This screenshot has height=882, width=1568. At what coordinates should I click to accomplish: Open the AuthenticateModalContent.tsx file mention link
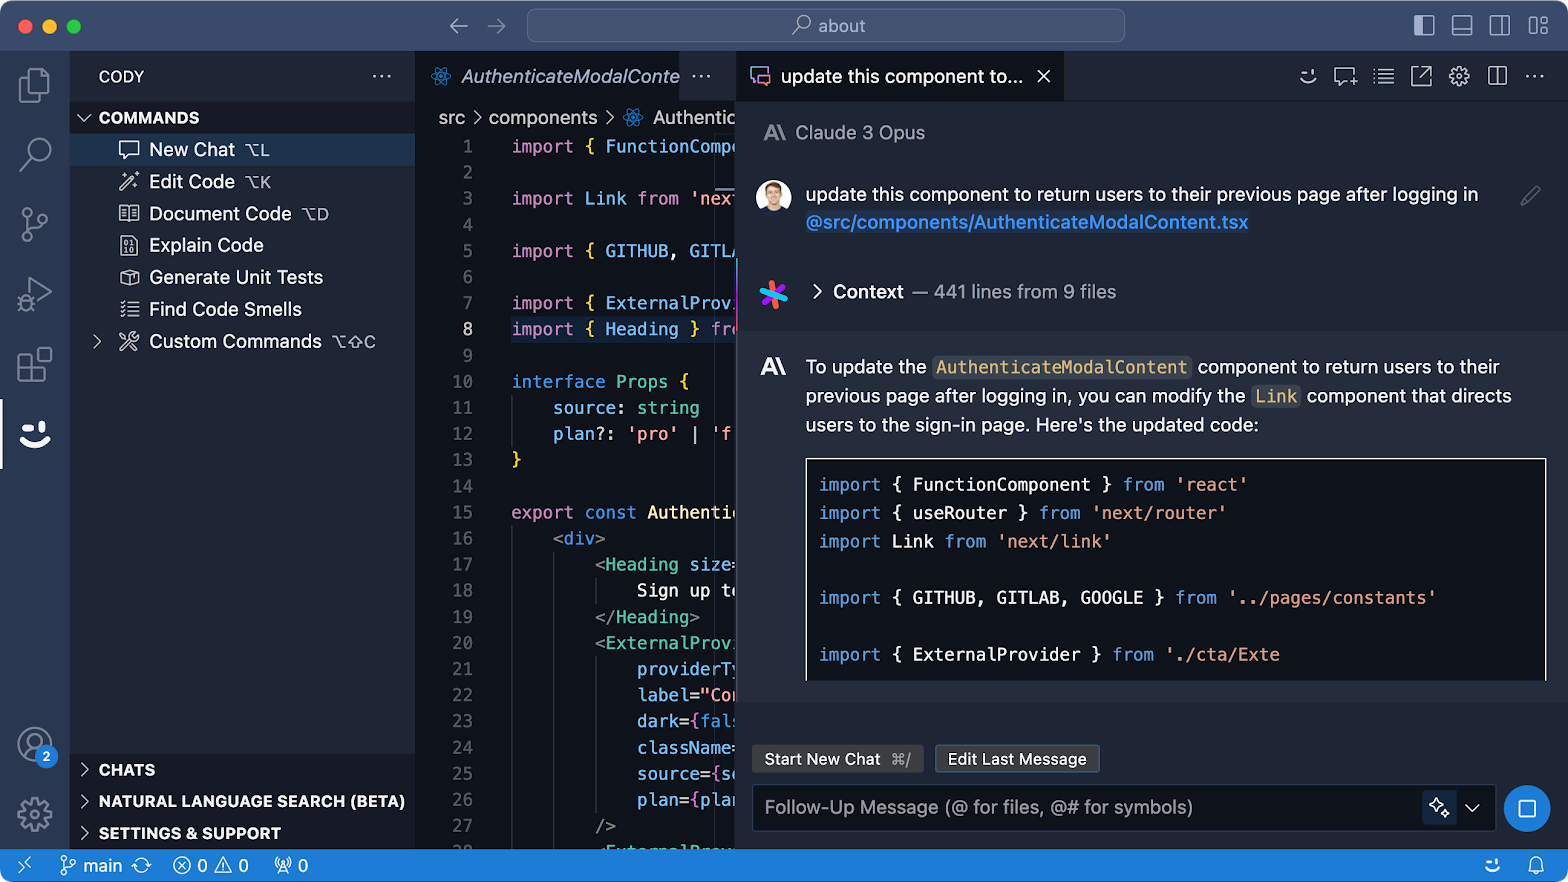(x=1027, y=223)
